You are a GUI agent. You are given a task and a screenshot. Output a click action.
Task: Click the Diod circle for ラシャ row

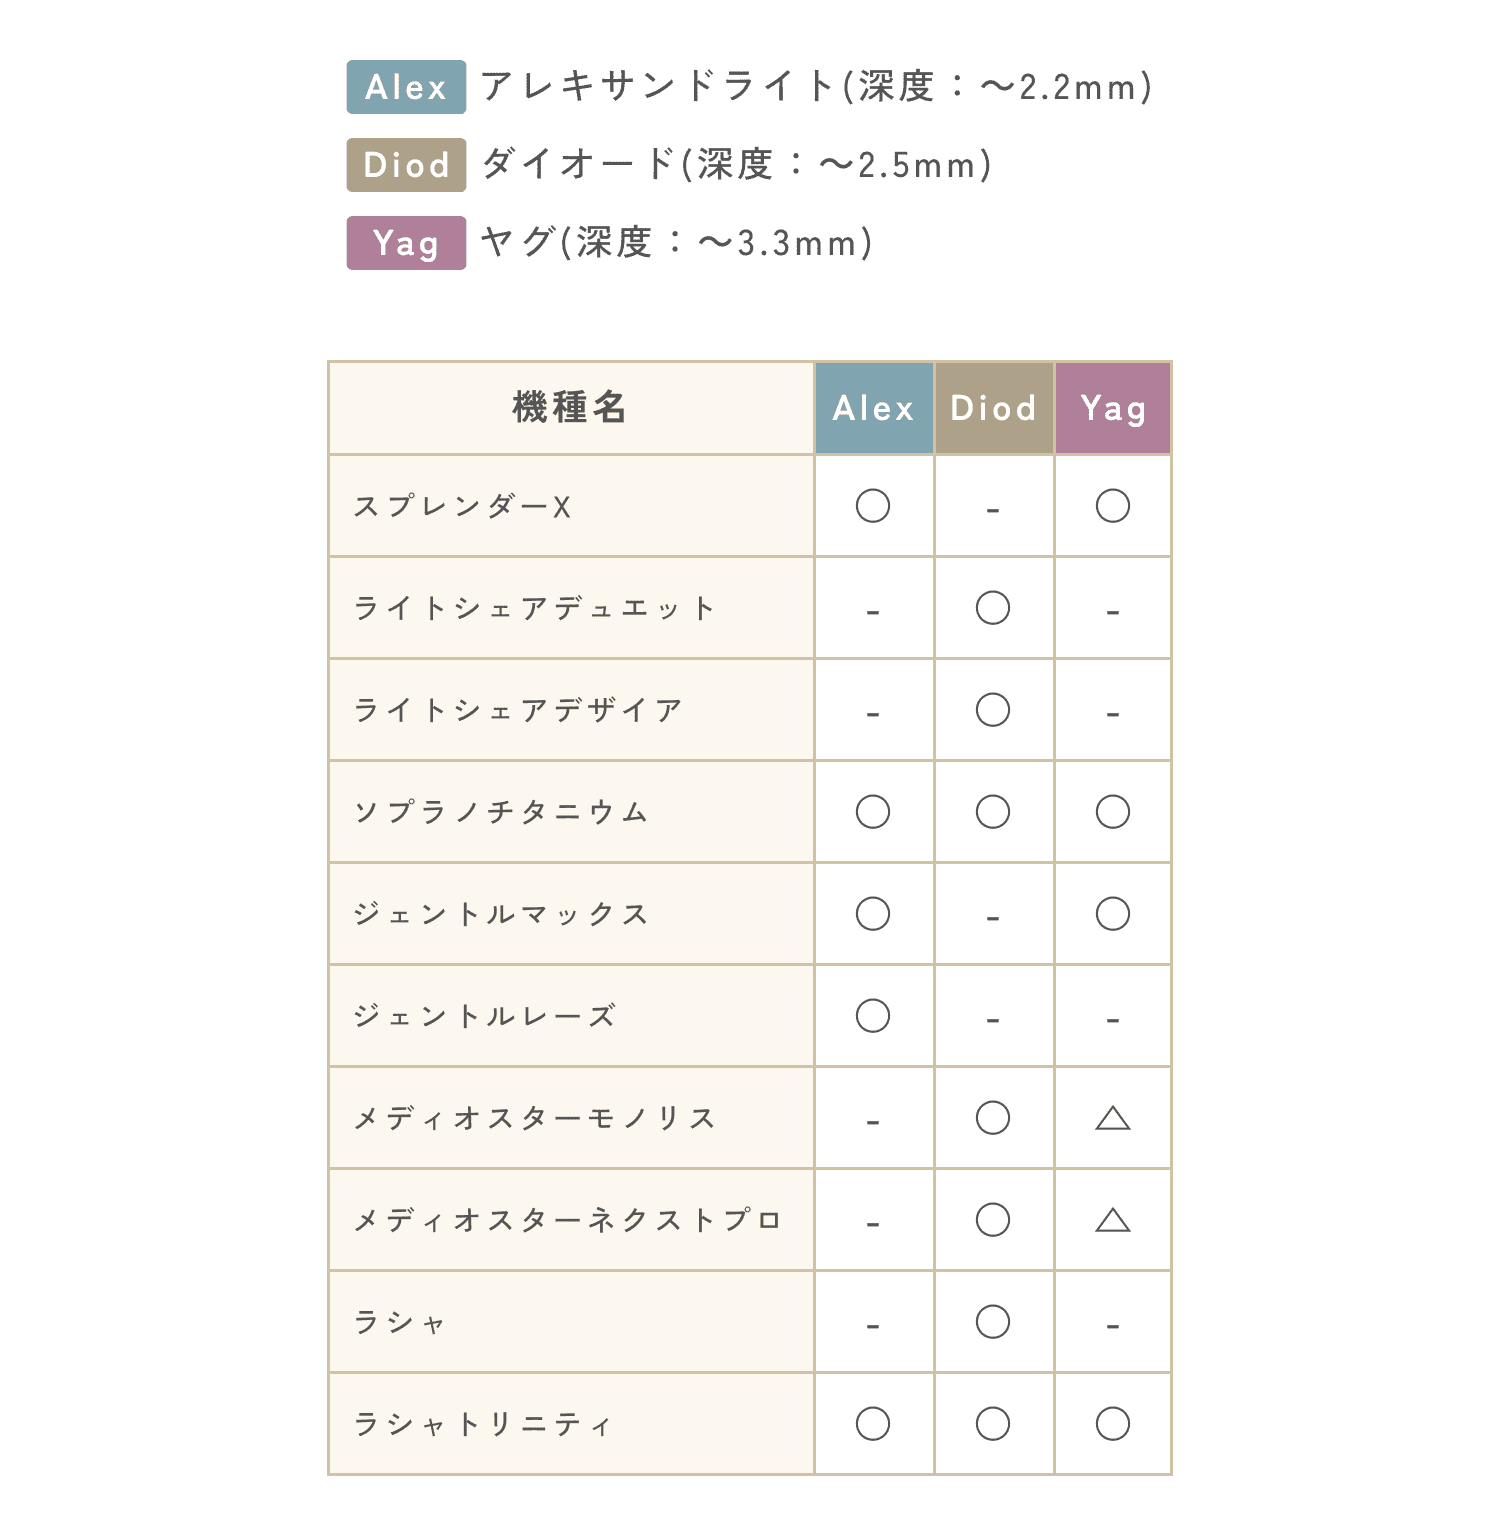(x=993, y=1322)
